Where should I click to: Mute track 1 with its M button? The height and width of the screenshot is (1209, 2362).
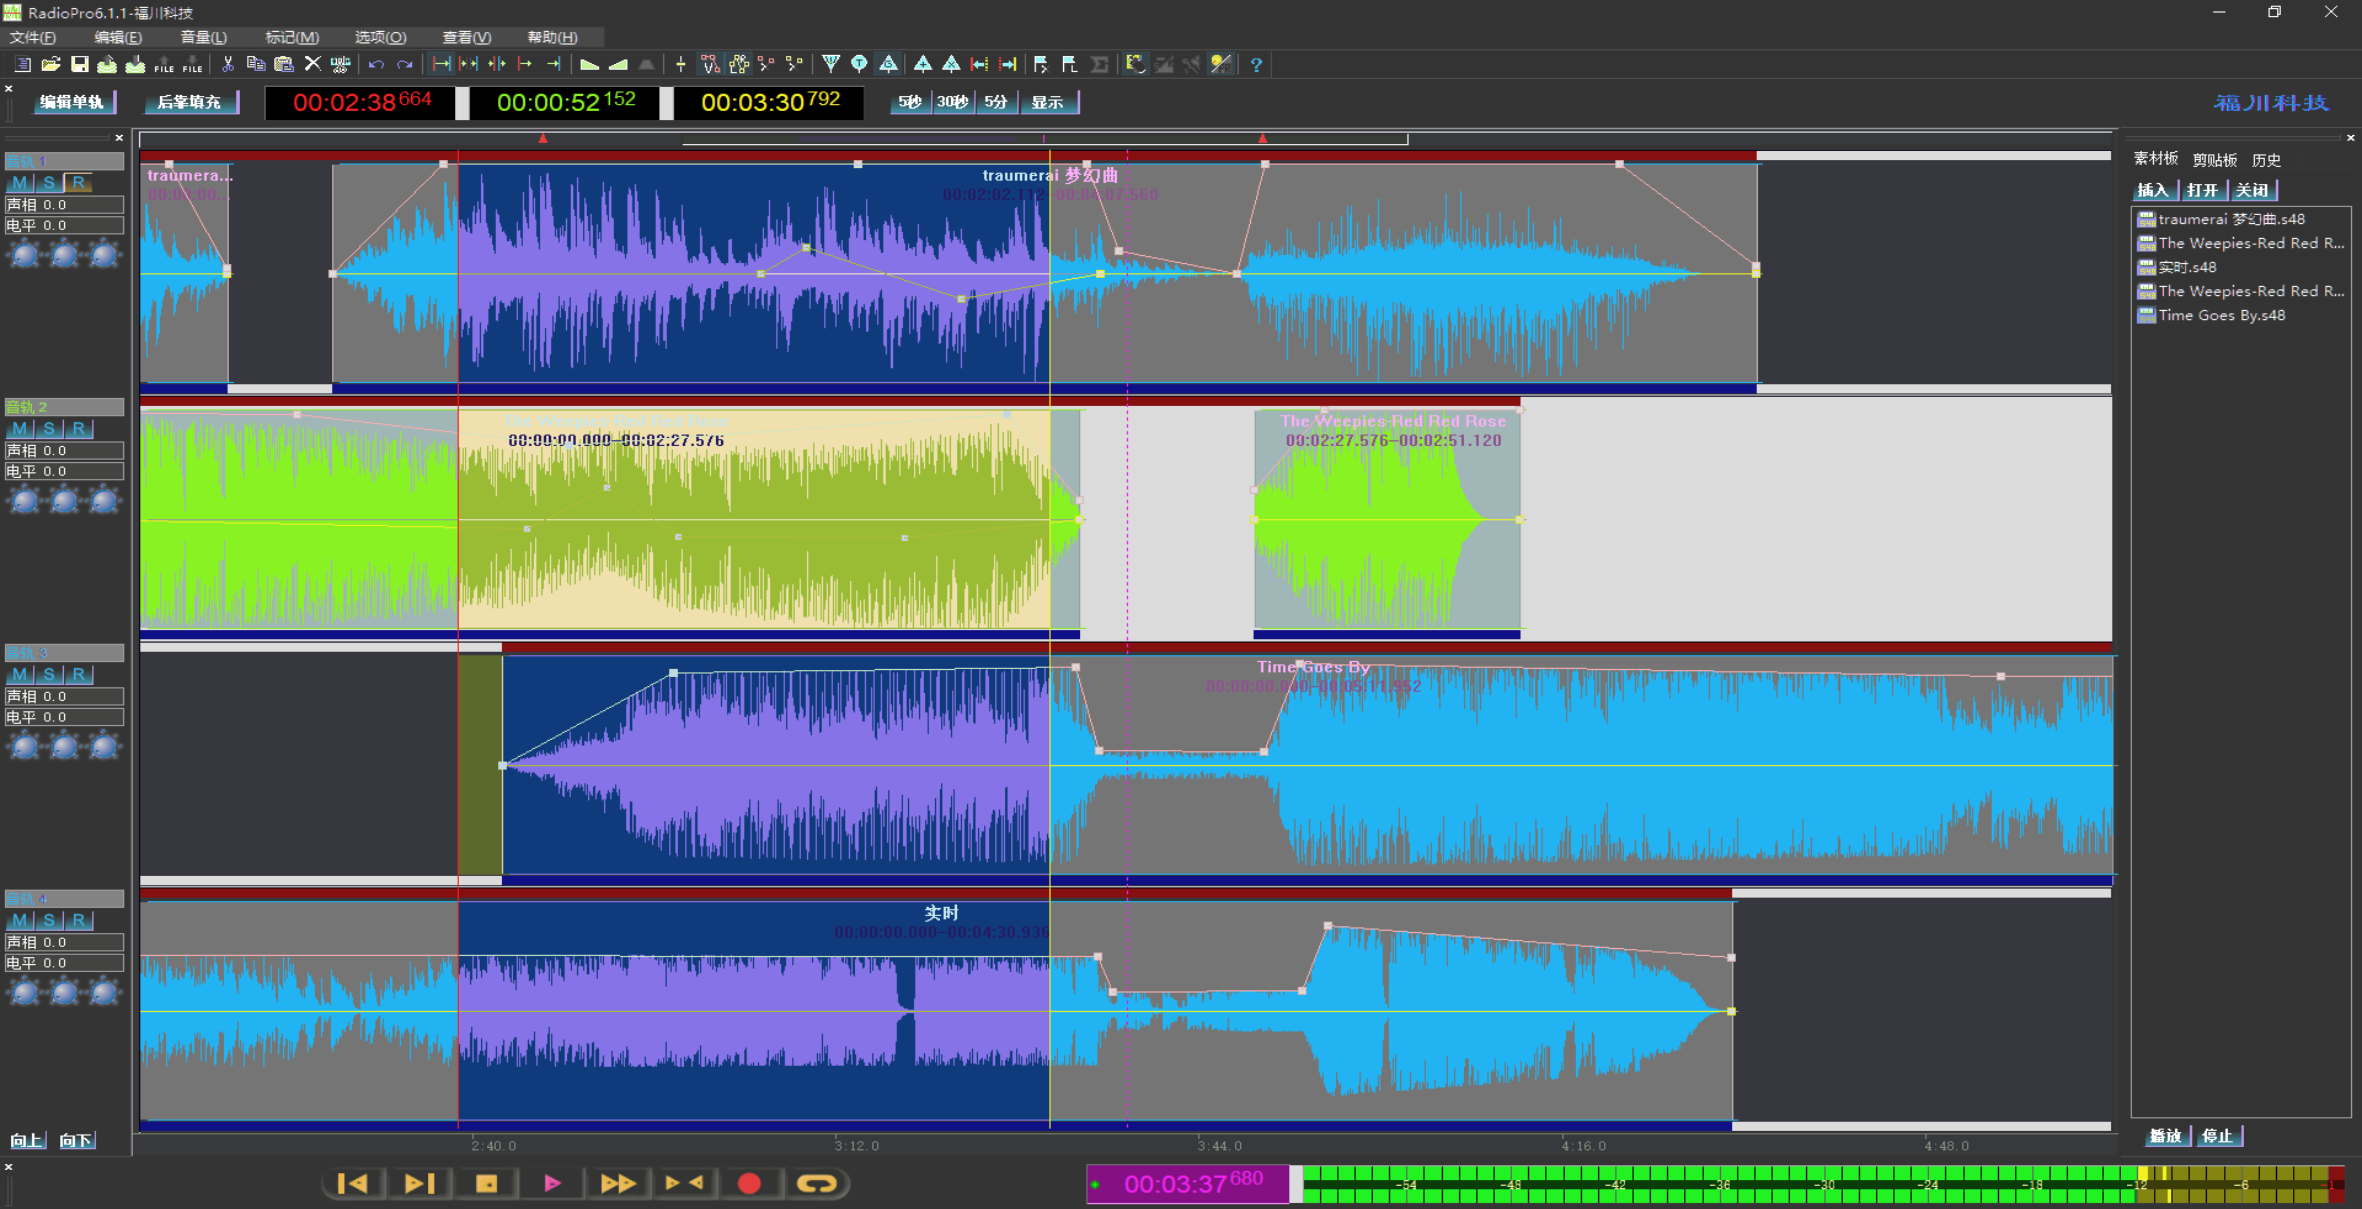click(20, 182)
